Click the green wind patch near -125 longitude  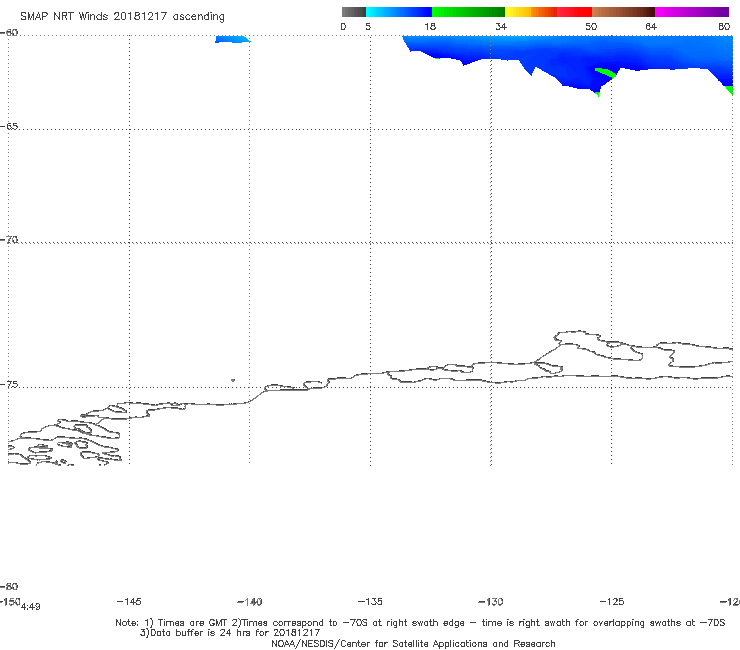coord(606,73)
